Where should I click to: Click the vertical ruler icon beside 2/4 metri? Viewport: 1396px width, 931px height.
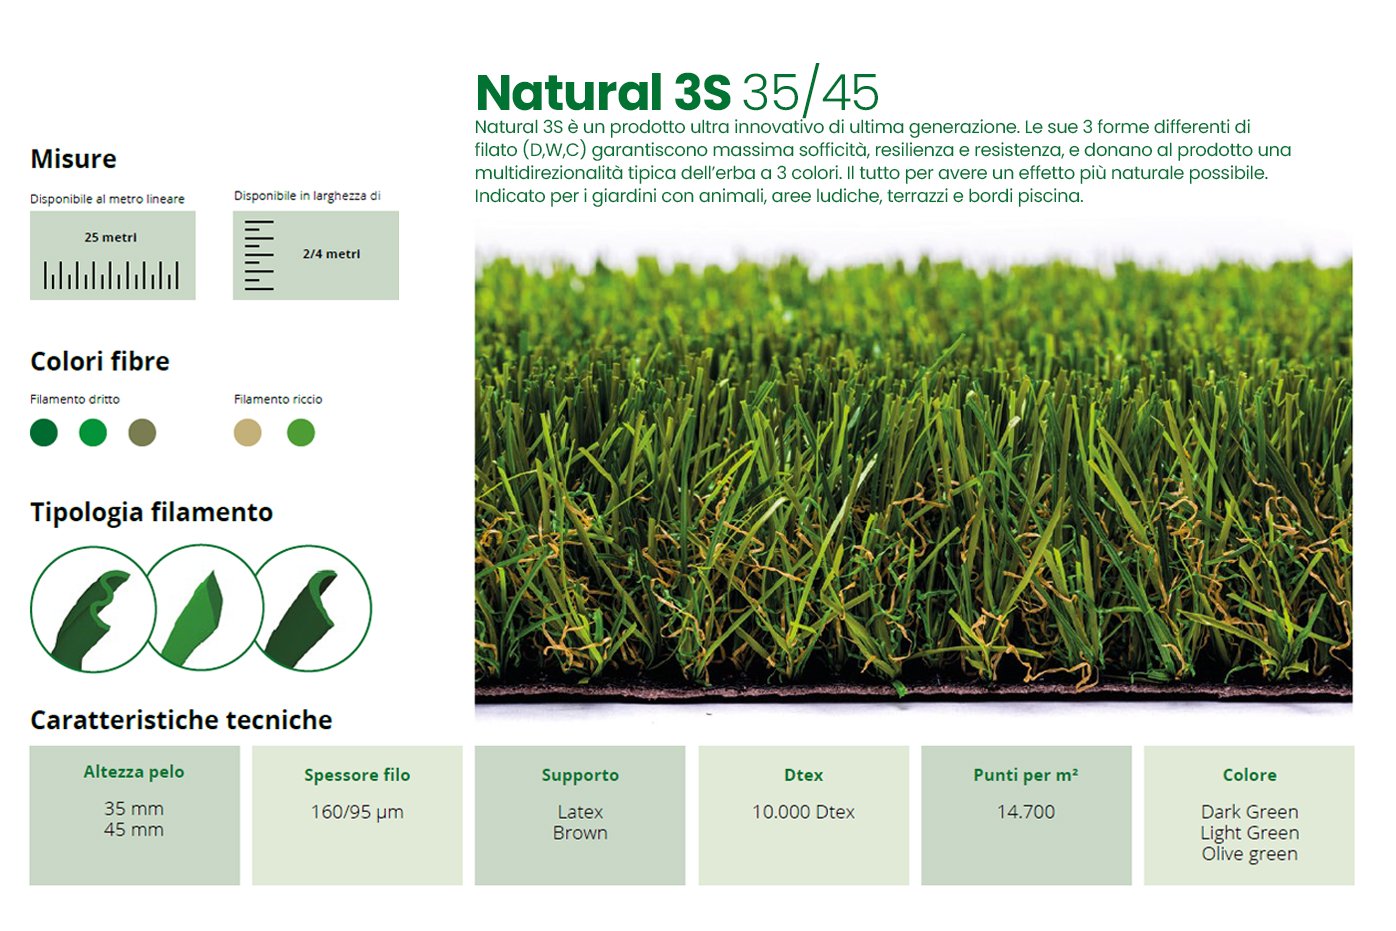pos(258,255)
